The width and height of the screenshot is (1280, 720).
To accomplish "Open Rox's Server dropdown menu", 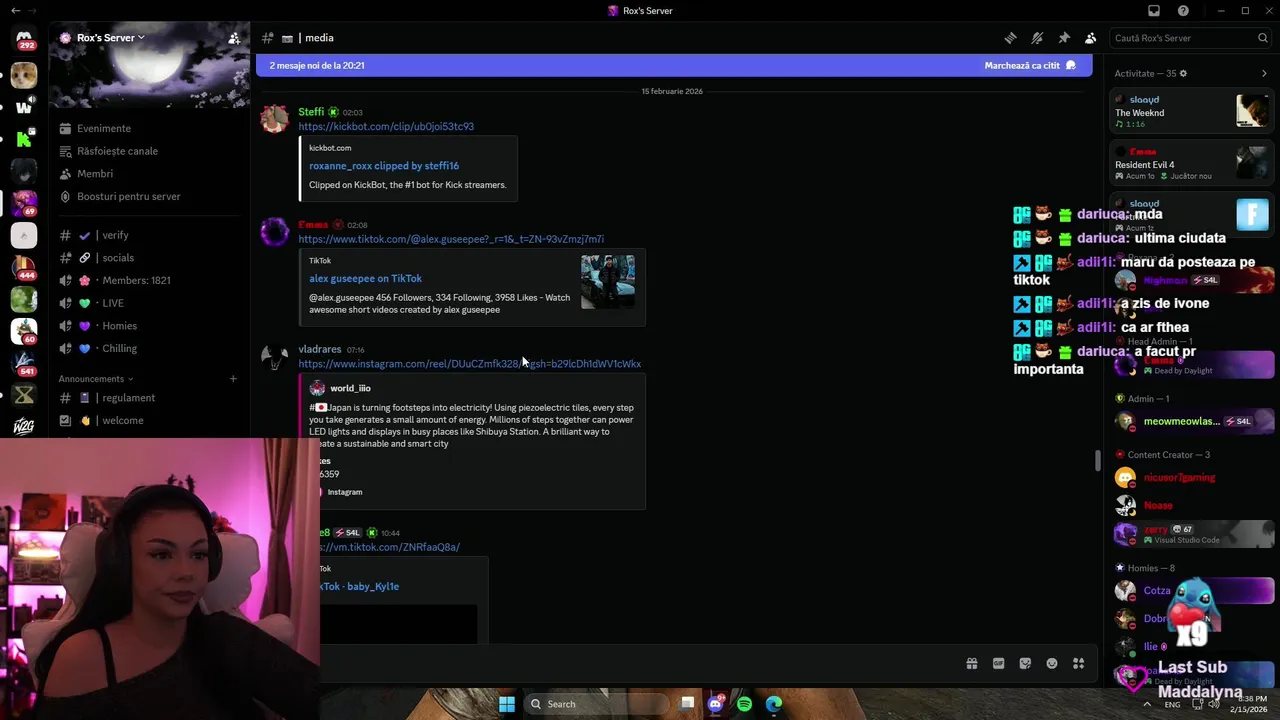I will point(111,38).
